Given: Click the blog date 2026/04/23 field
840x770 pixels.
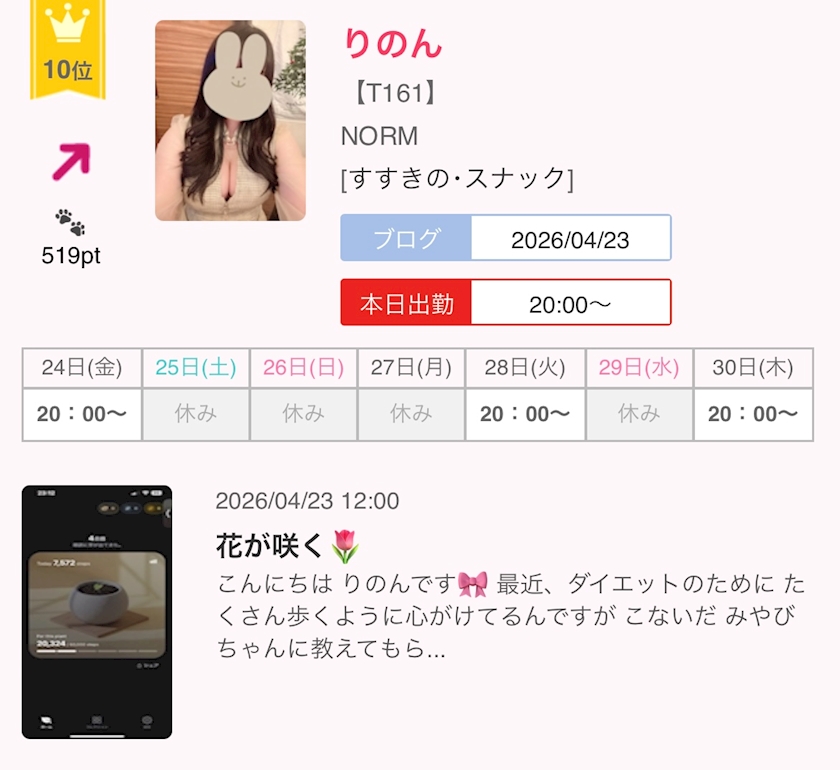Looking at the screenshot, I should 571,238.
